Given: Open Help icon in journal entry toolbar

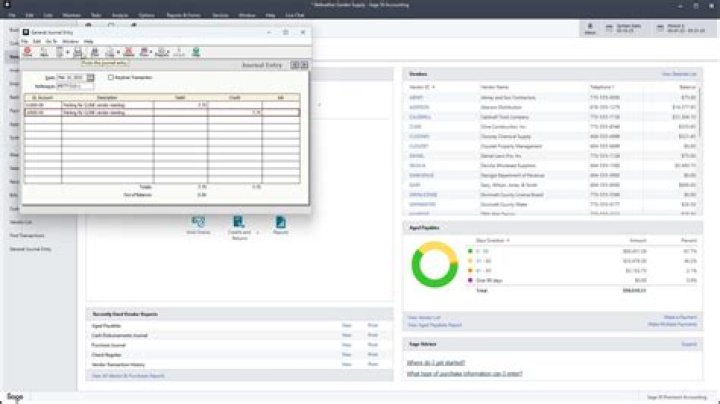Looking at the screenshot, I should click(195, 52).
